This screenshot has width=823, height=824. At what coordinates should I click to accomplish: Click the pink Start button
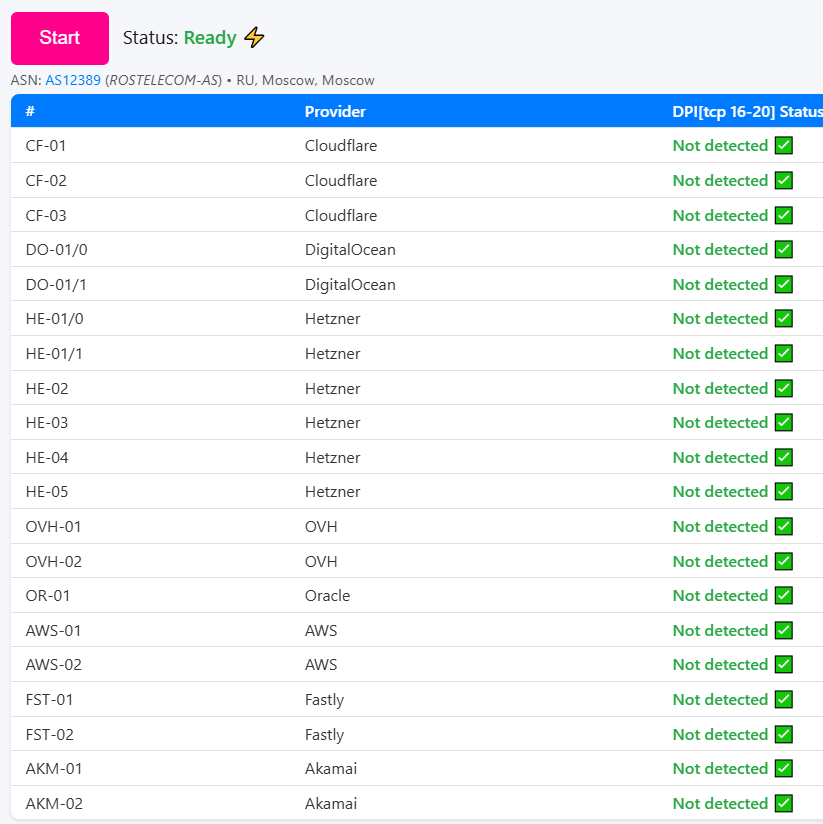tap(60, 38)
